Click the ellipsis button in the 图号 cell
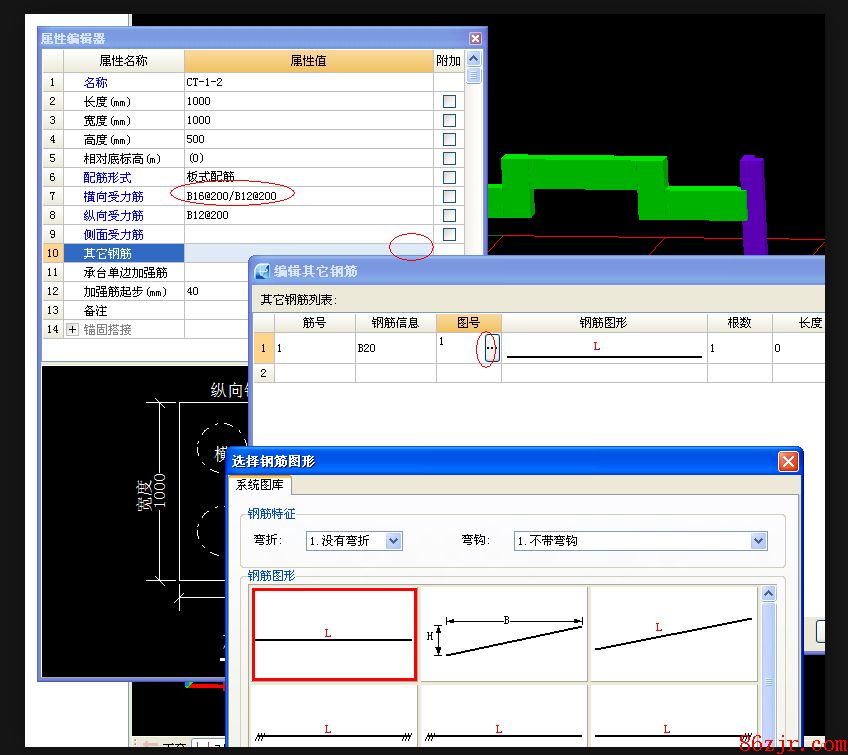848x755 pixels. [490, 348]
